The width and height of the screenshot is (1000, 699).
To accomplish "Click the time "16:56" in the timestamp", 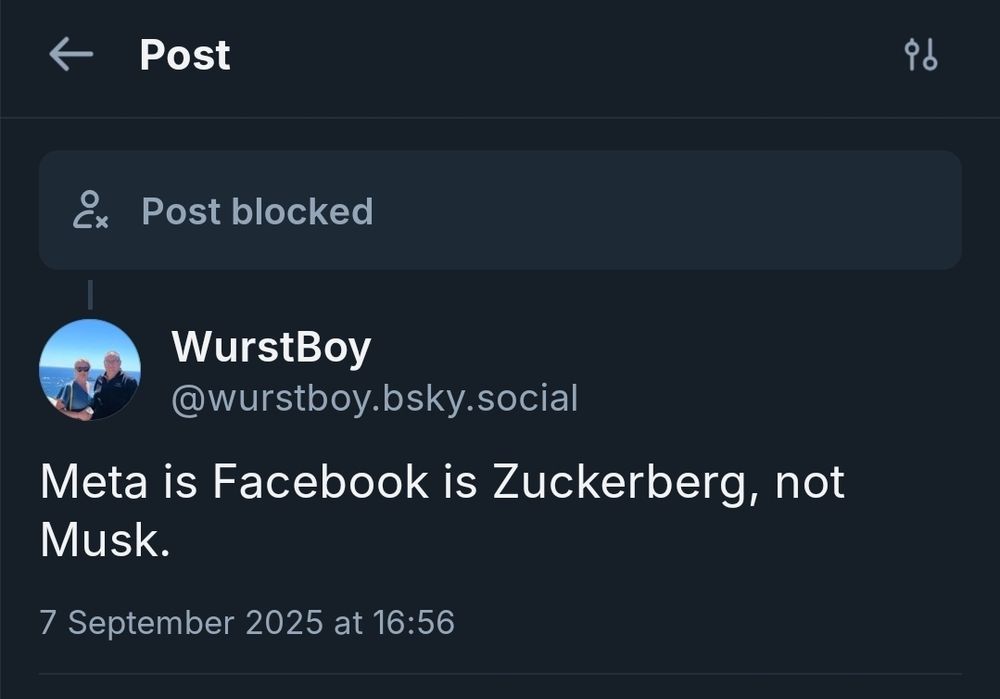I will coord(413,623).
